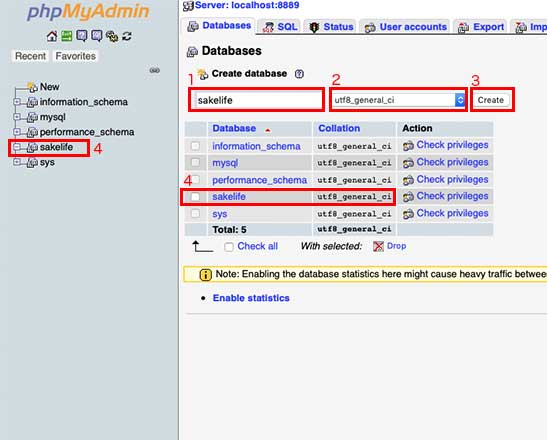Expand mysql tree node

tap(17, 117)
